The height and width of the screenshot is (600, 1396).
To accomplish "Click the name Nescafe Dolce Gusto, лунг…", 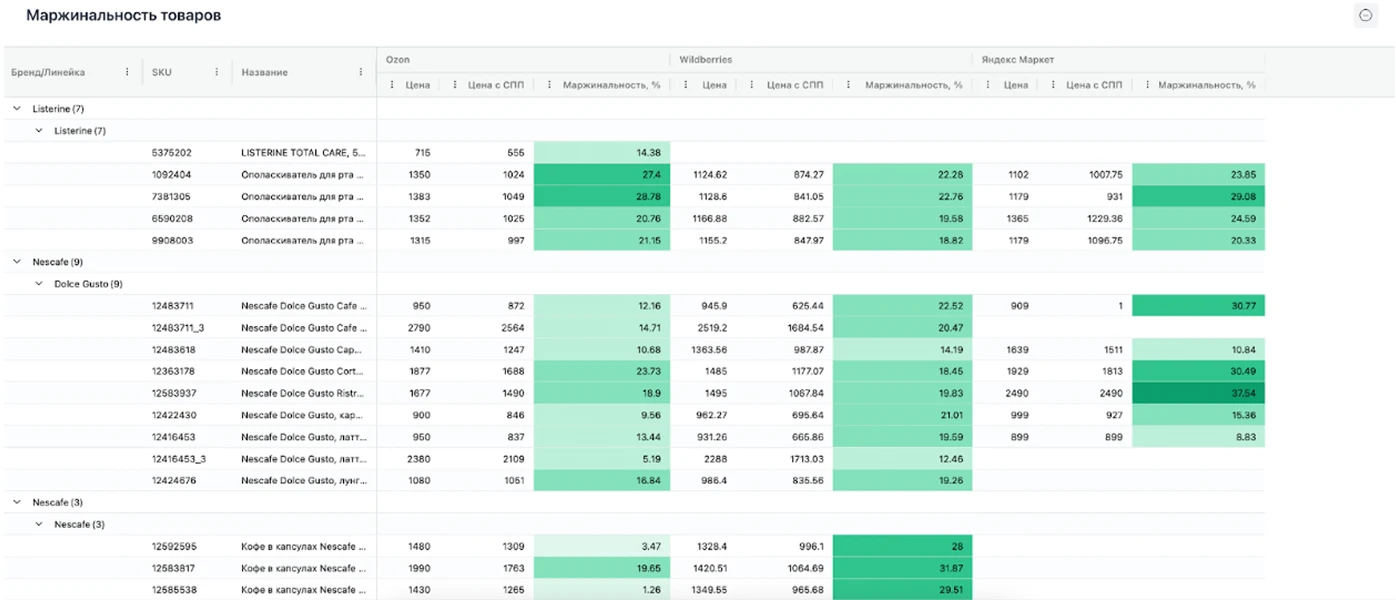I will tap(304, 481).
